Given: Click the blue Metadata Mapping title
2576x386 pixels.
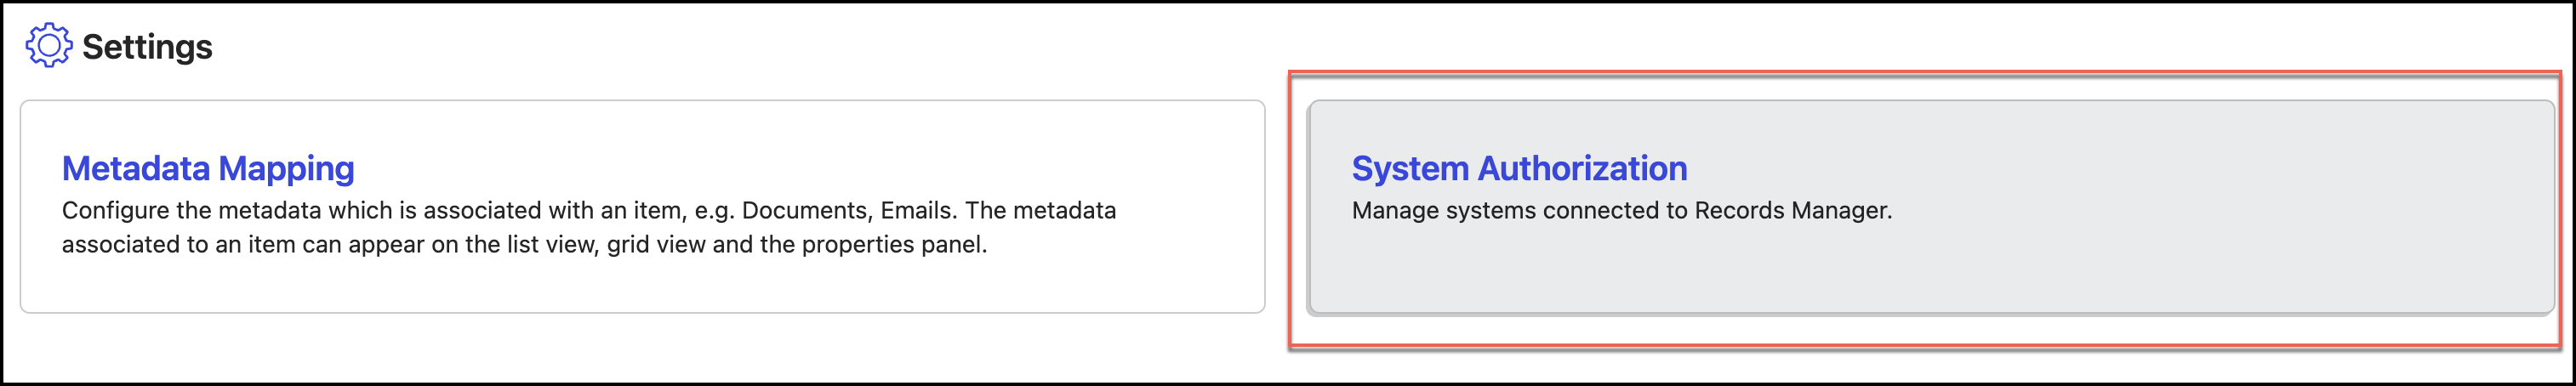Looking at the screenshot, I should tap(208, 168).
